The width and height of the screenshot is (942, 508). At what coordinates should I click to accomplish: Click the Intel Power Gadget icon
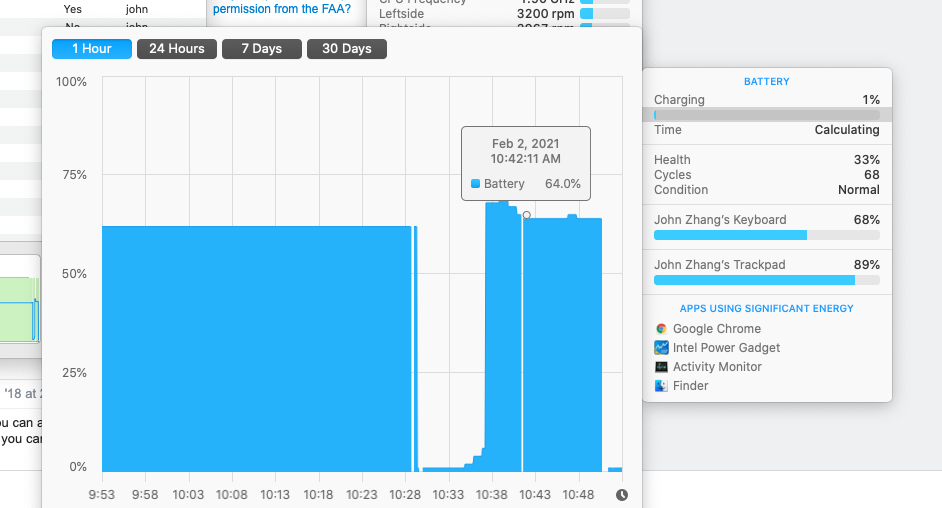[661, 348]
